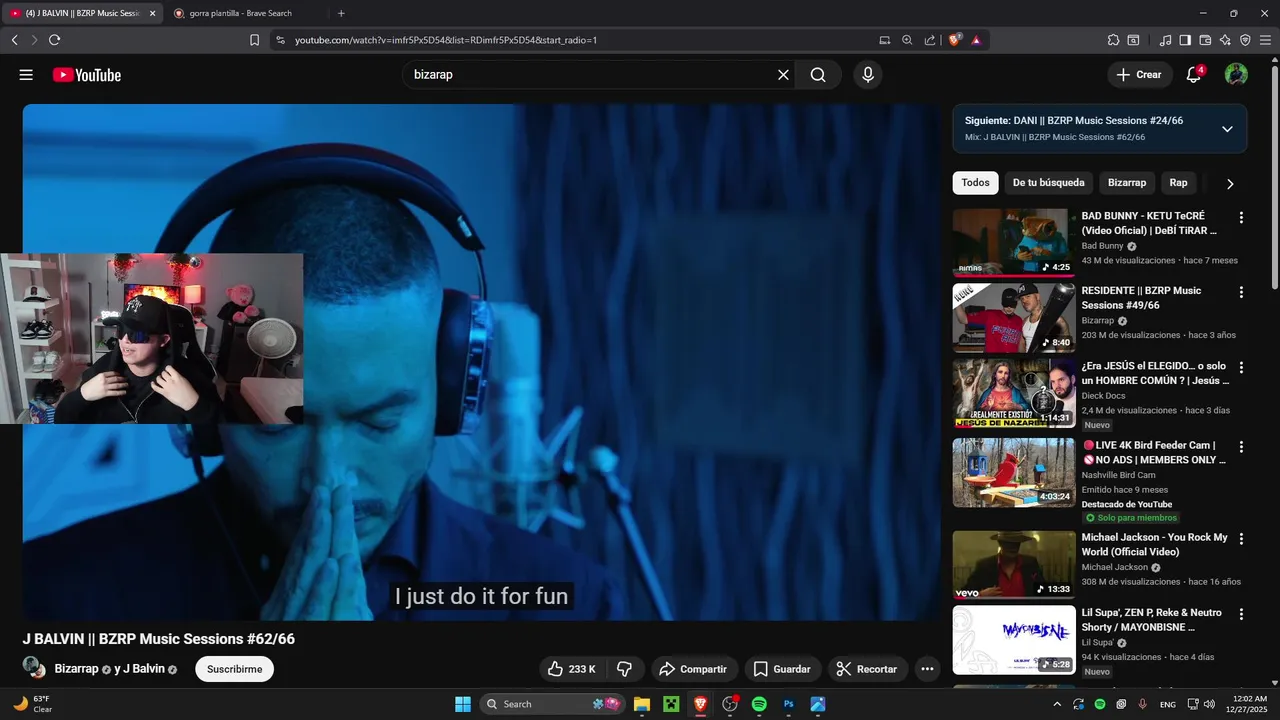Open options for LIVE 4K Bird Feeder Cam

(x=1241, y=447)
